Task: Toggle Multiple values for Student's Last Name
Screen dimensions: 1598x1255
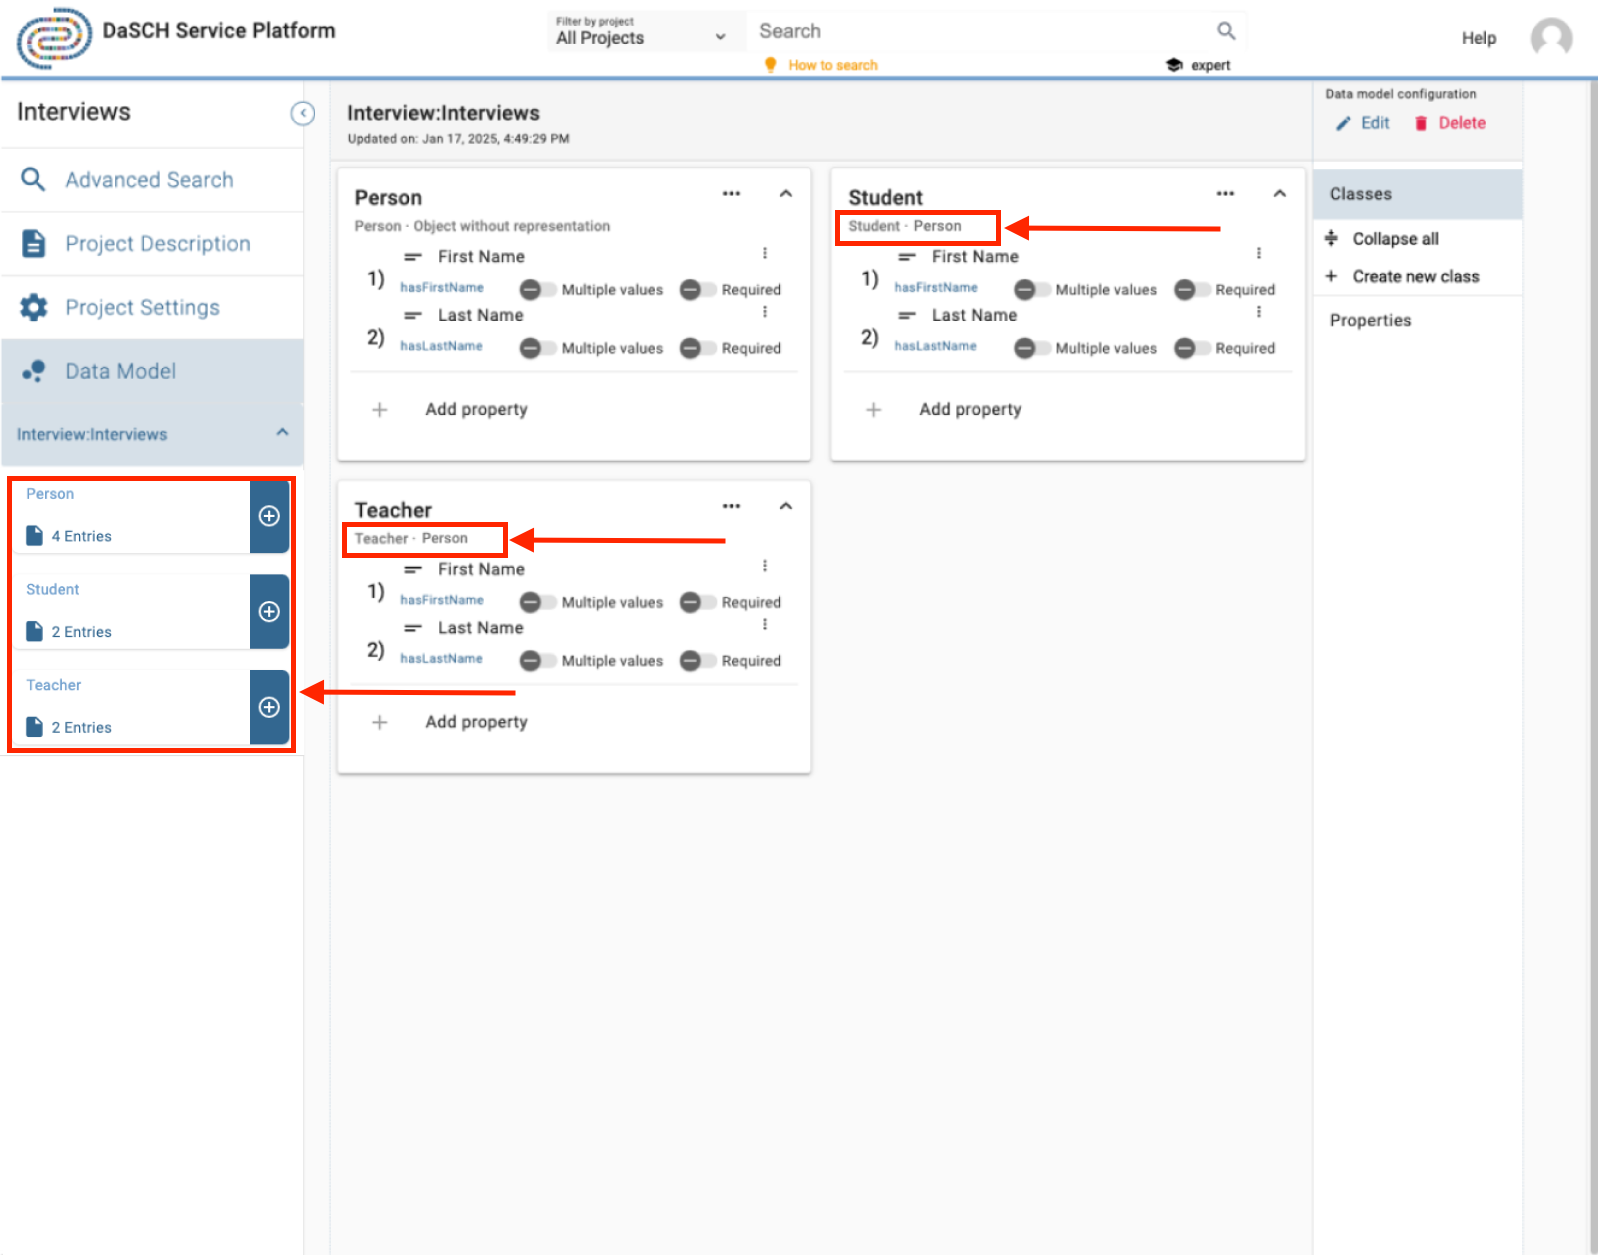Action: coord(1031,348)
